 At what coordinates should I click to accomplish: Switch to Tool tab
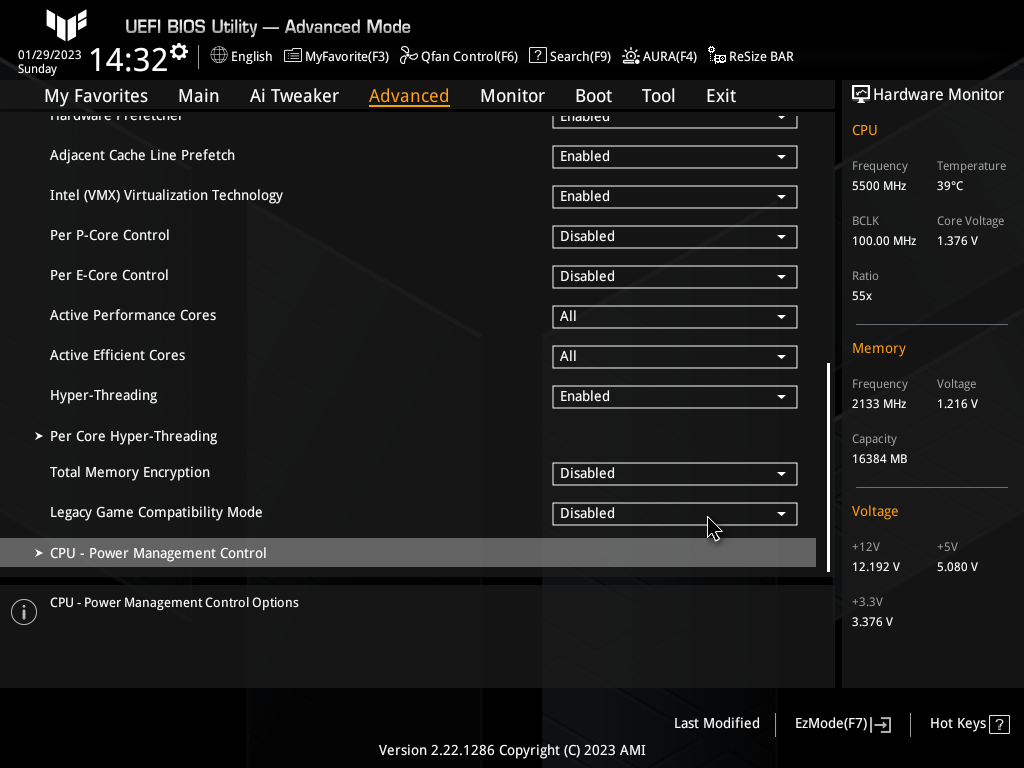[658, 96]
